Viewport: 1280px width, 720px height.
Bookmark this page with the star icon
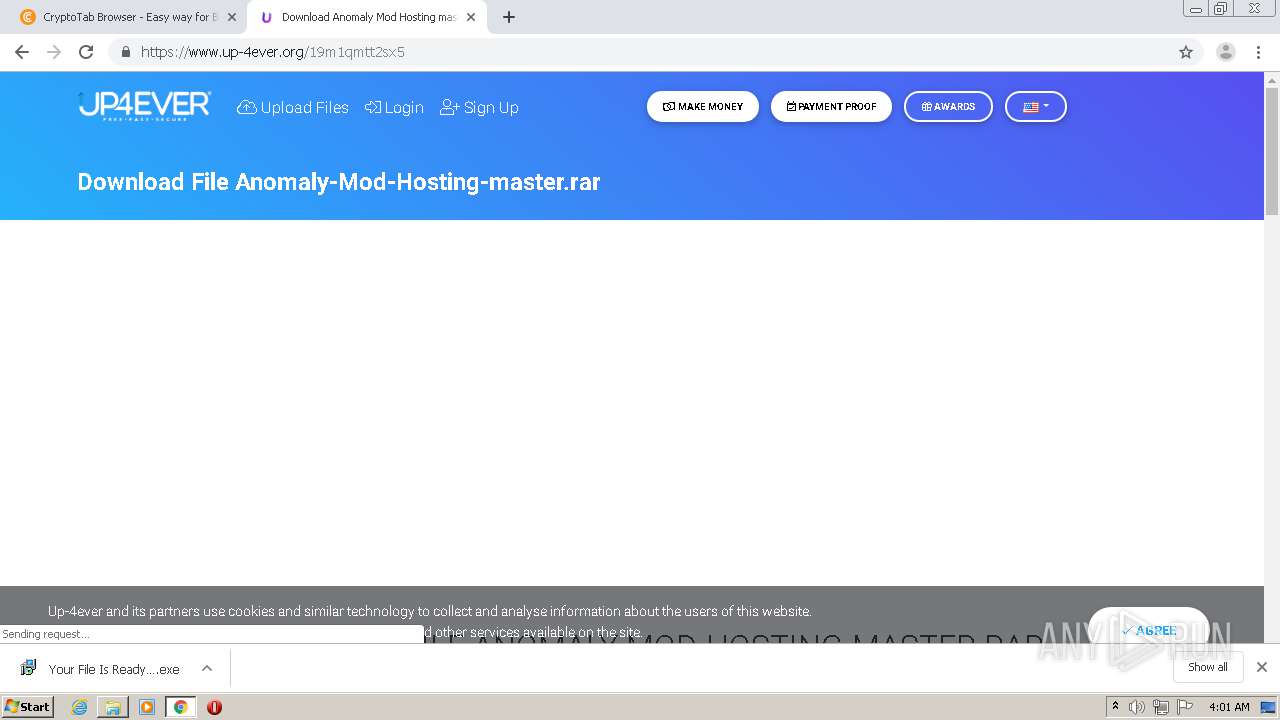click(x=1186, y=52)
